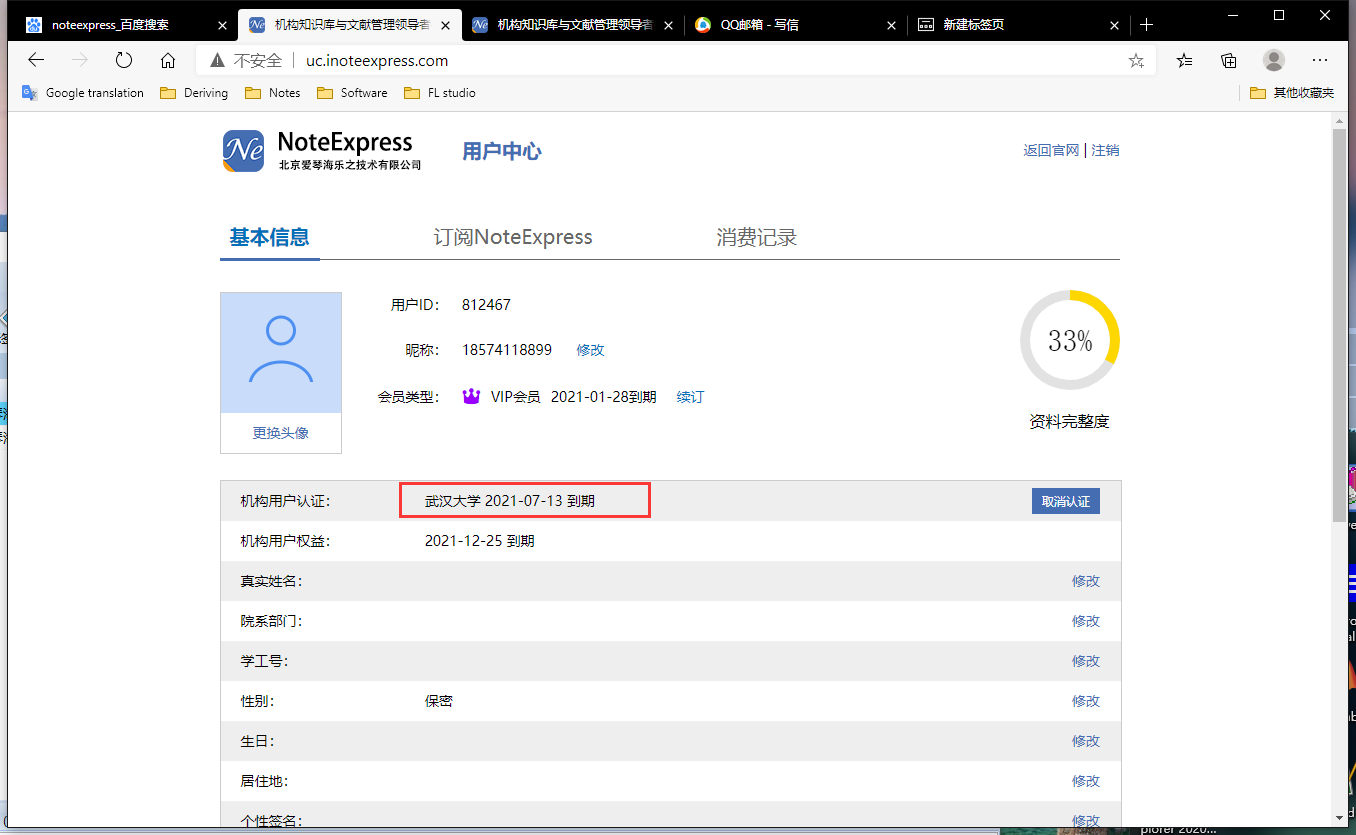Click the 用户中心 heading
This screenshot has width=1356, height=835.
pyautogui.click(x=502, y=151)
